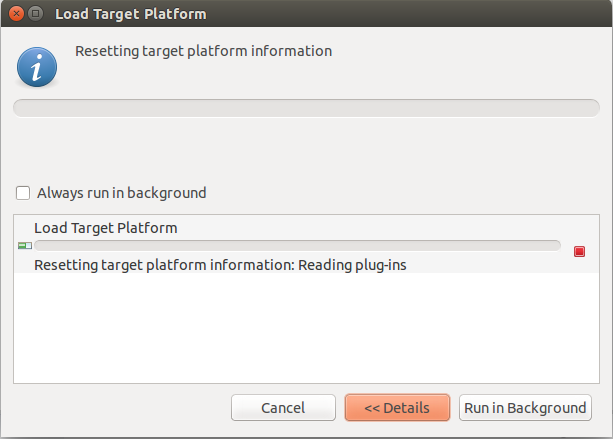Click the job progress bar in details

[297, 245]
